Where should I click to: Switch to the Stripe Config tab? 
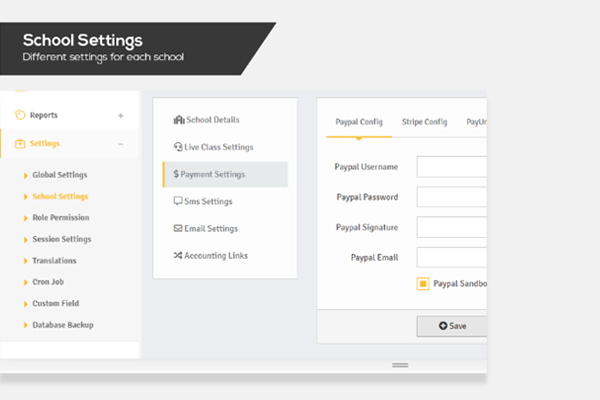click(x=424, y=121)
